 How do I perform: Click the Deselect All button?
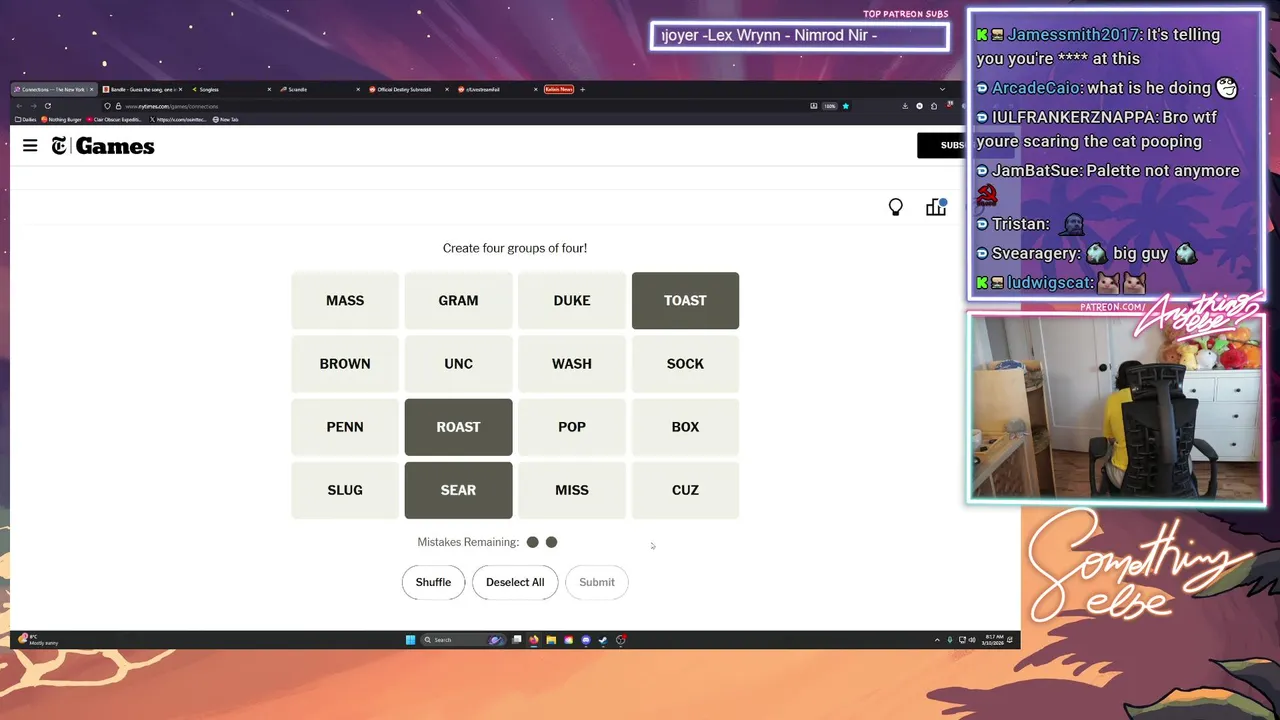coord(515,582)
